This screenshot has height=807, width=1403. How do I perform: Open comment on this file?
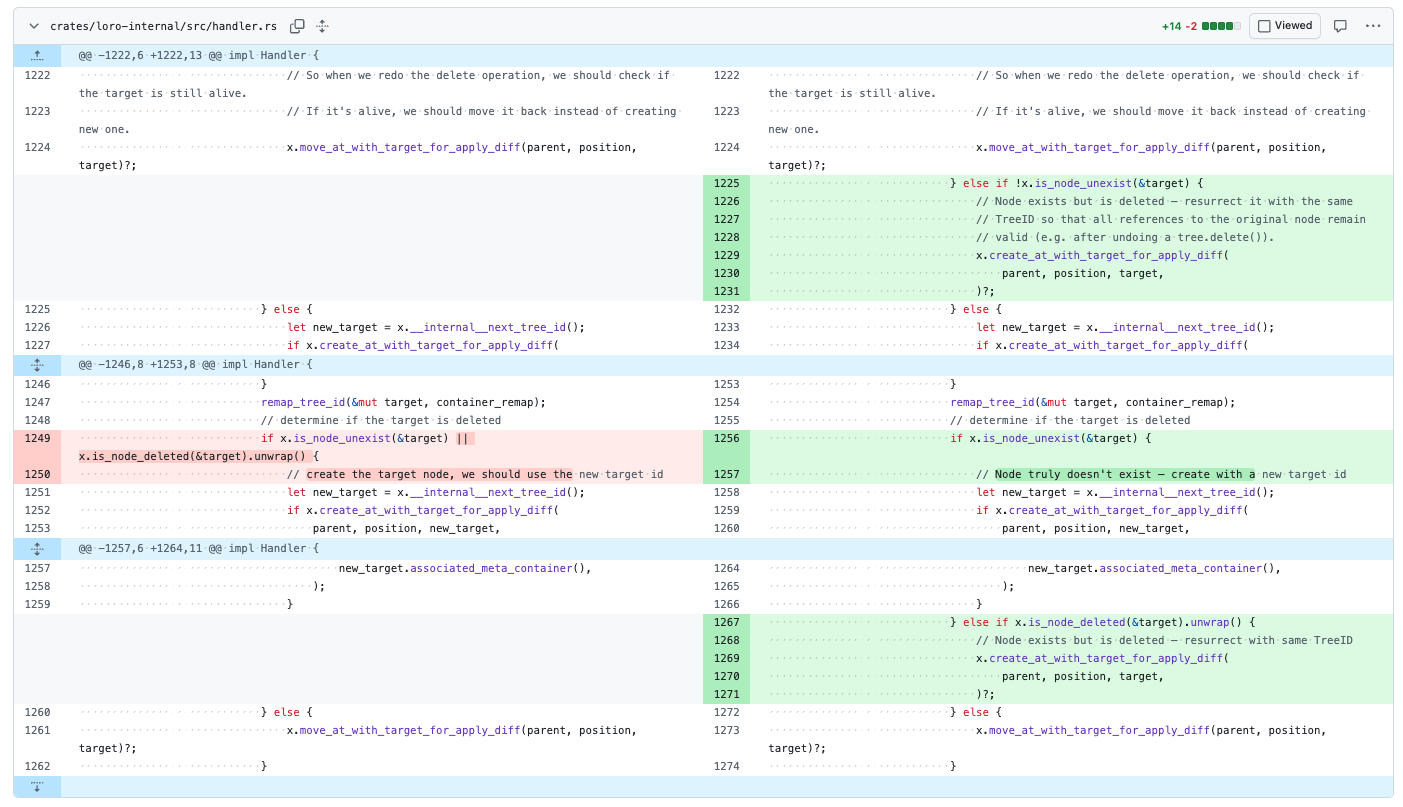click(x=1340, y=26)
